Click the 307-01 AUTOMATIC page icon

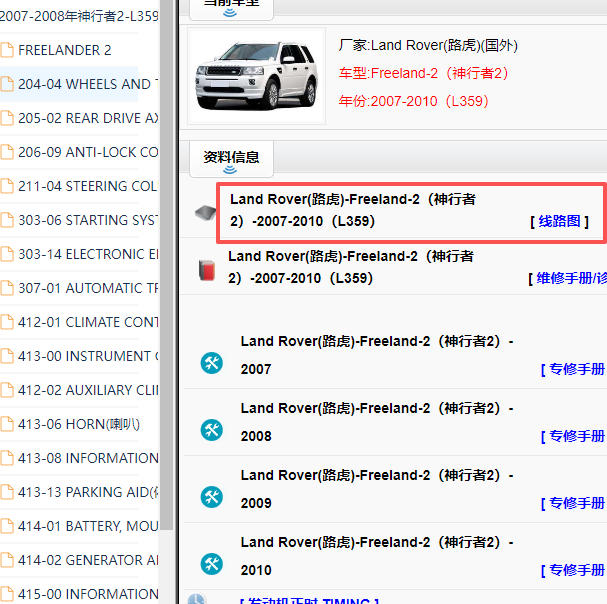(x=6, y=288)
